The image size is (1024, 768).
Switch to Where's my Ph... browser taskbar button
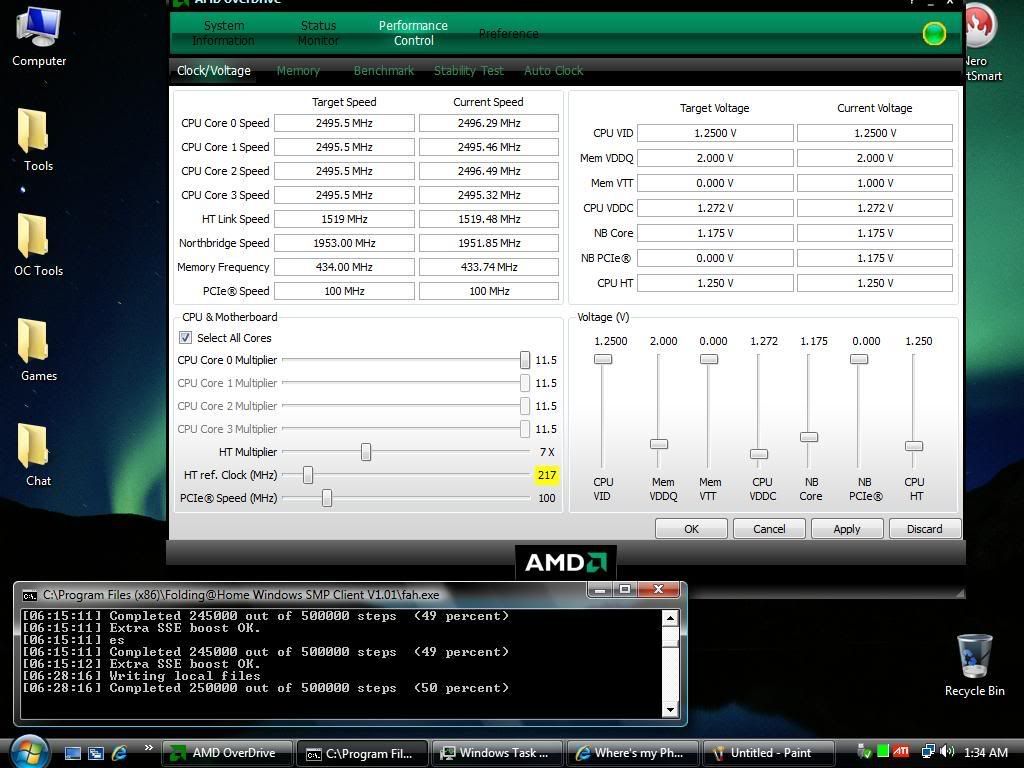coord(632,753)
